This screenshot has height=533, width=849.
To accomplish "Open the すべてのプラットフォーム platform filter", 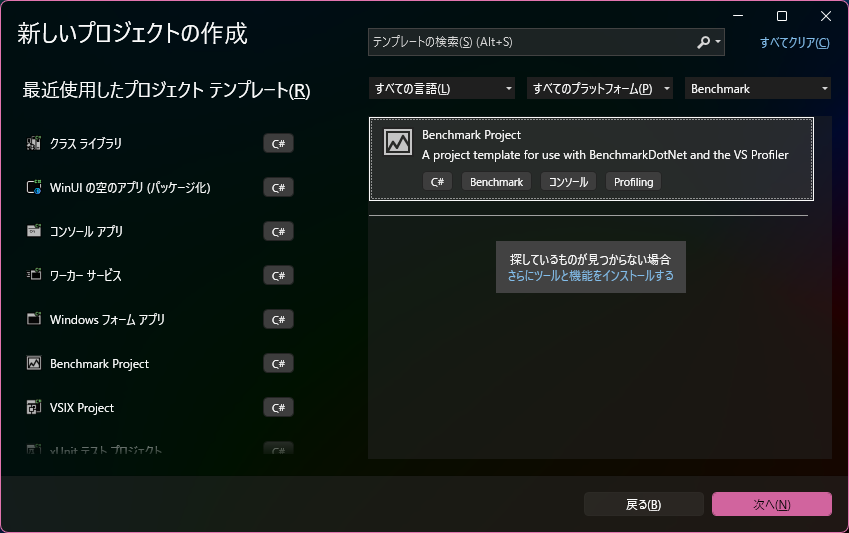I will pyautogui.click(x=600, y=88).
